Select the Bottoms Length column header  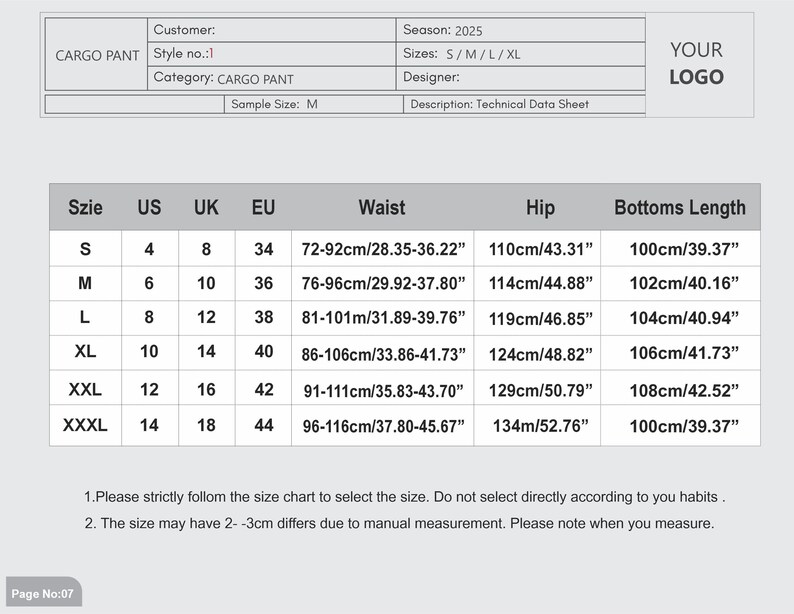(680, 208)
